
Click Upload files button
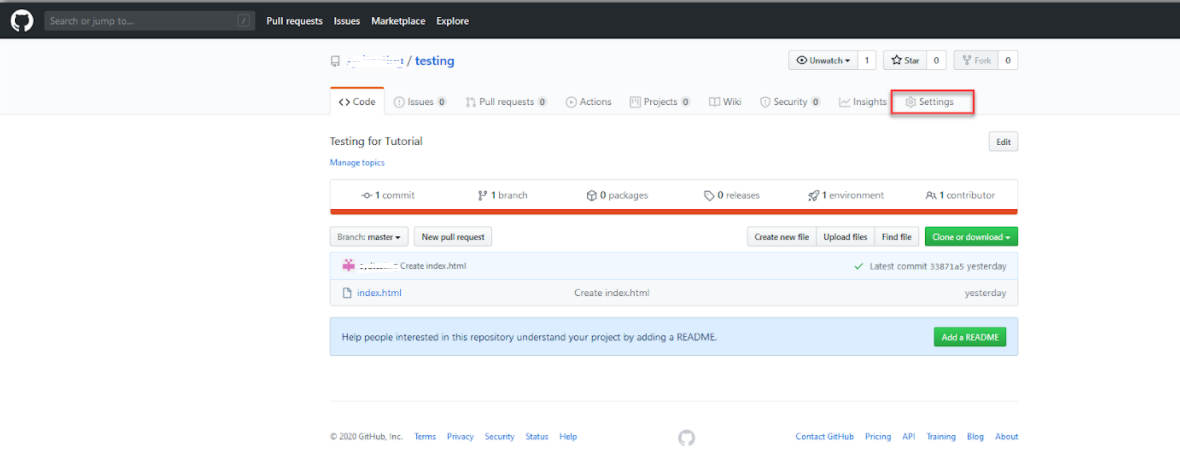pos(845,237)
